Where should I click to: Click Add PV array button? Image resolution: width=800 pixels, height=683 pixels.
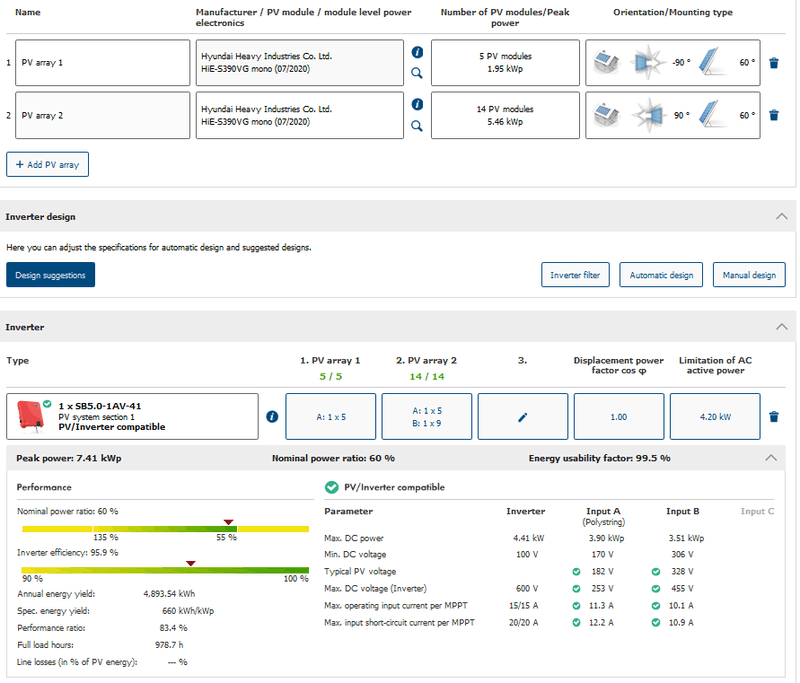[47, 164]
